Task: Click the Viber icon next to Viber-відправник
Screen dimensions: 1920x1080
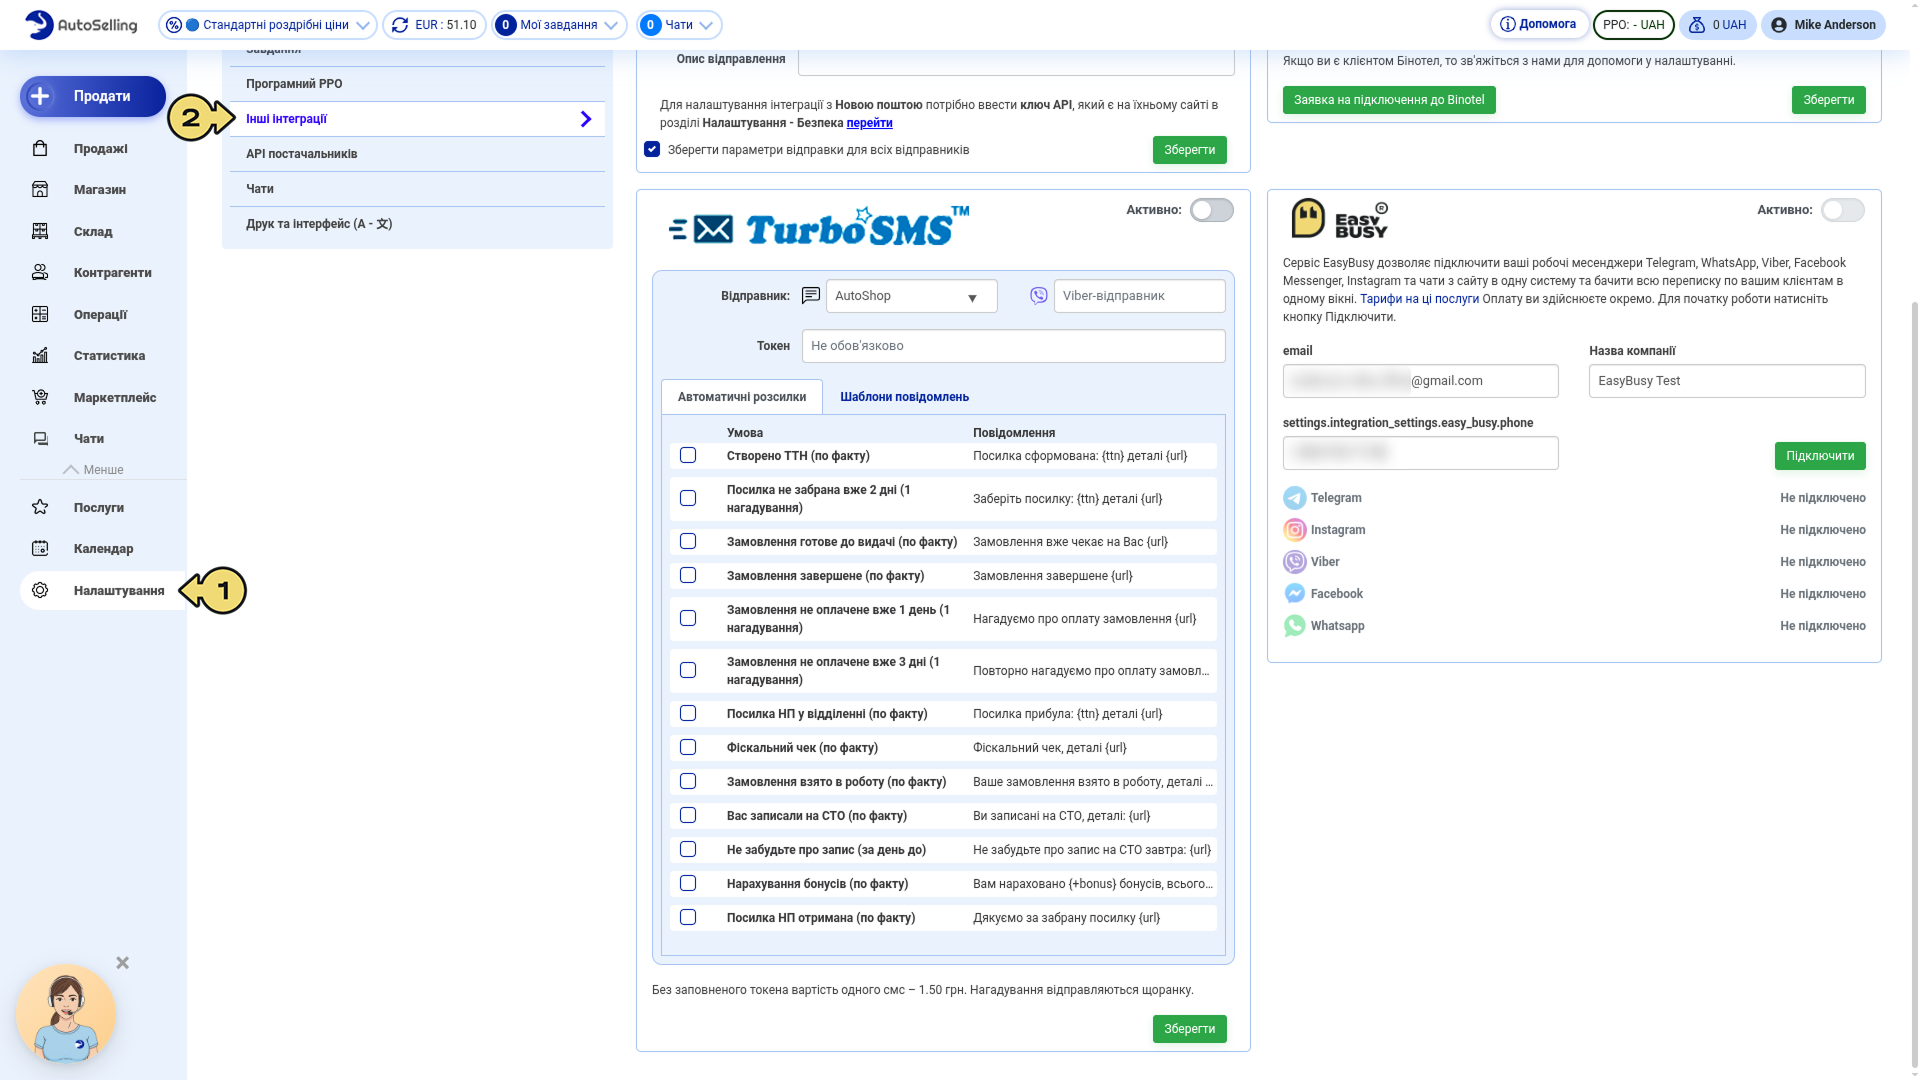Action: (x=1039, y=296)
